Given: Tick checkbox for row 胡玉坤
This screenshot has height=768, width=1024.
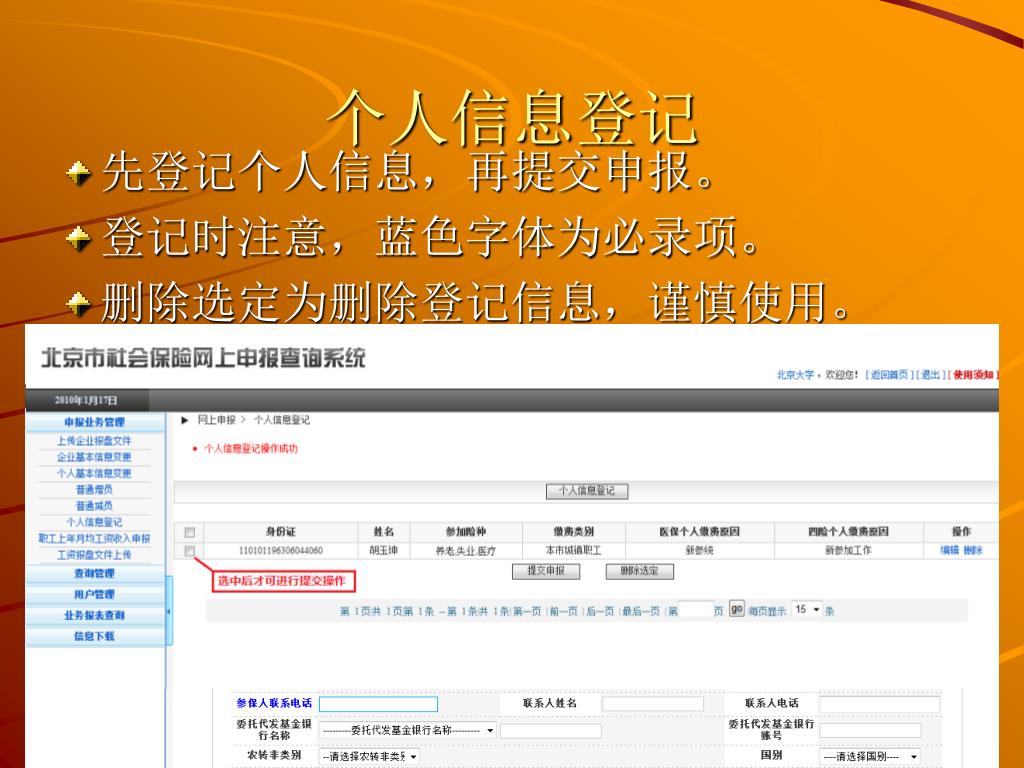Looking at the screenshot, I should point(189,551).
